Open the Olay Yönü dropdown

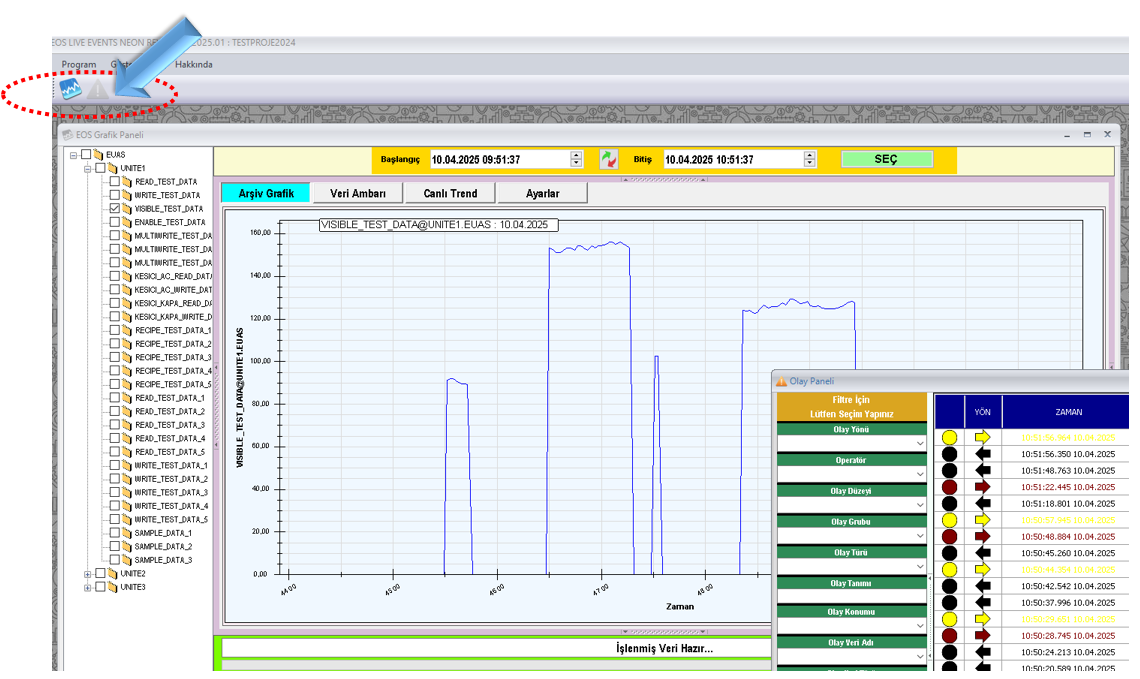[852, 443]
